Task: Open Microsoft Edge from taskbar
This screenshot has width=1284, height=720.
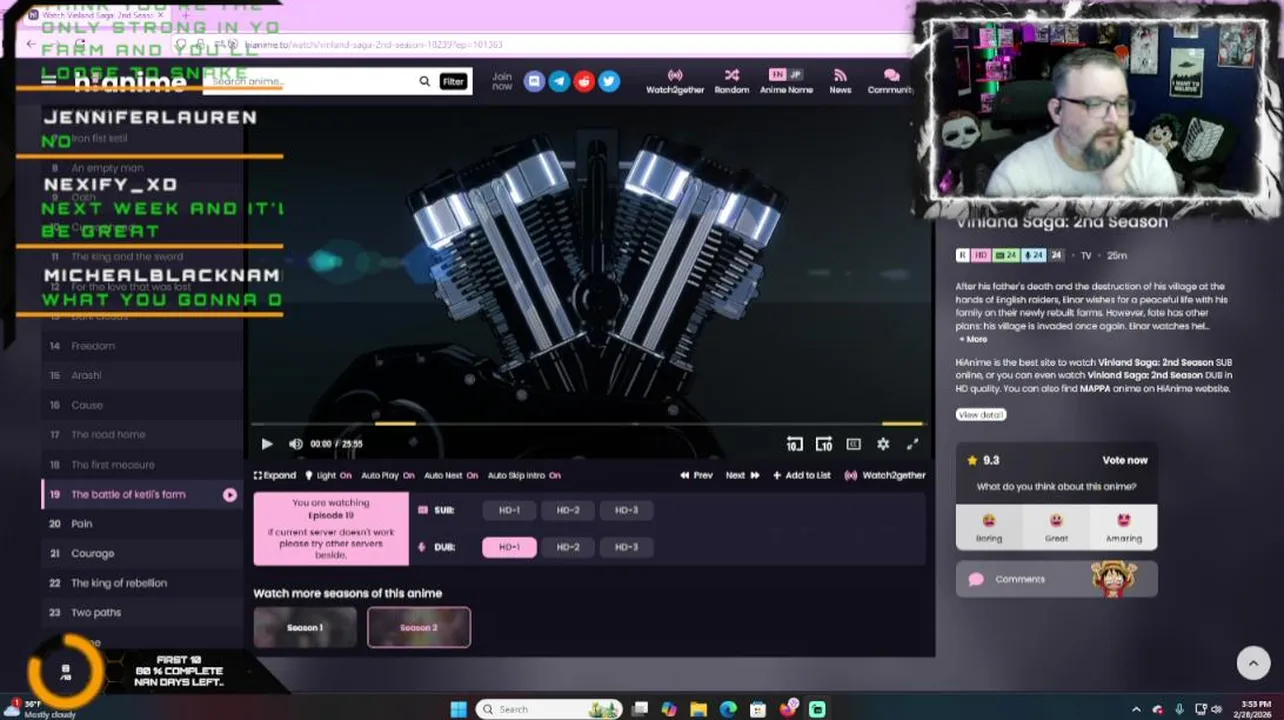Action: point(728,709)
